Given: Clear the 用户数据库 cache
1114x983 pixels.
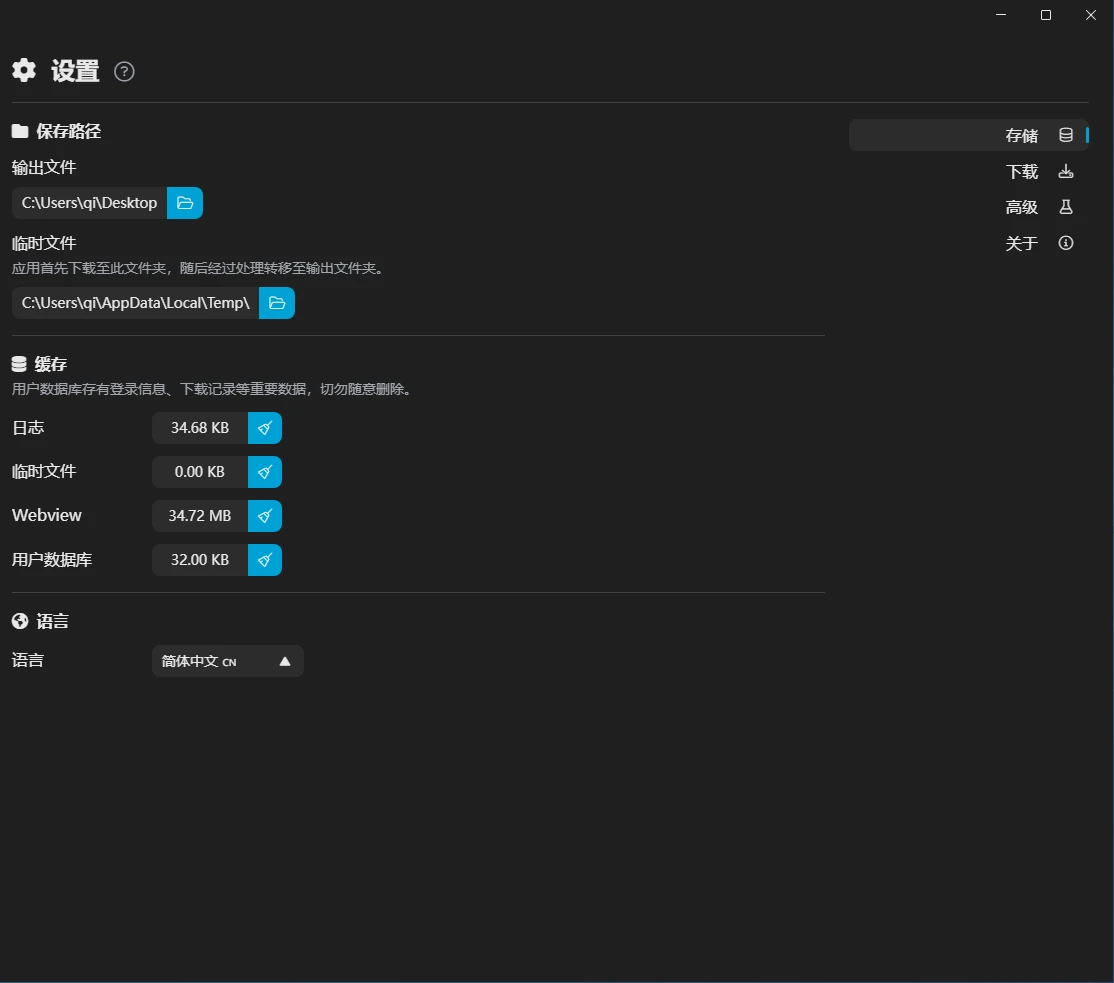Looking at the screenshot, I should [x=265, y=560].
